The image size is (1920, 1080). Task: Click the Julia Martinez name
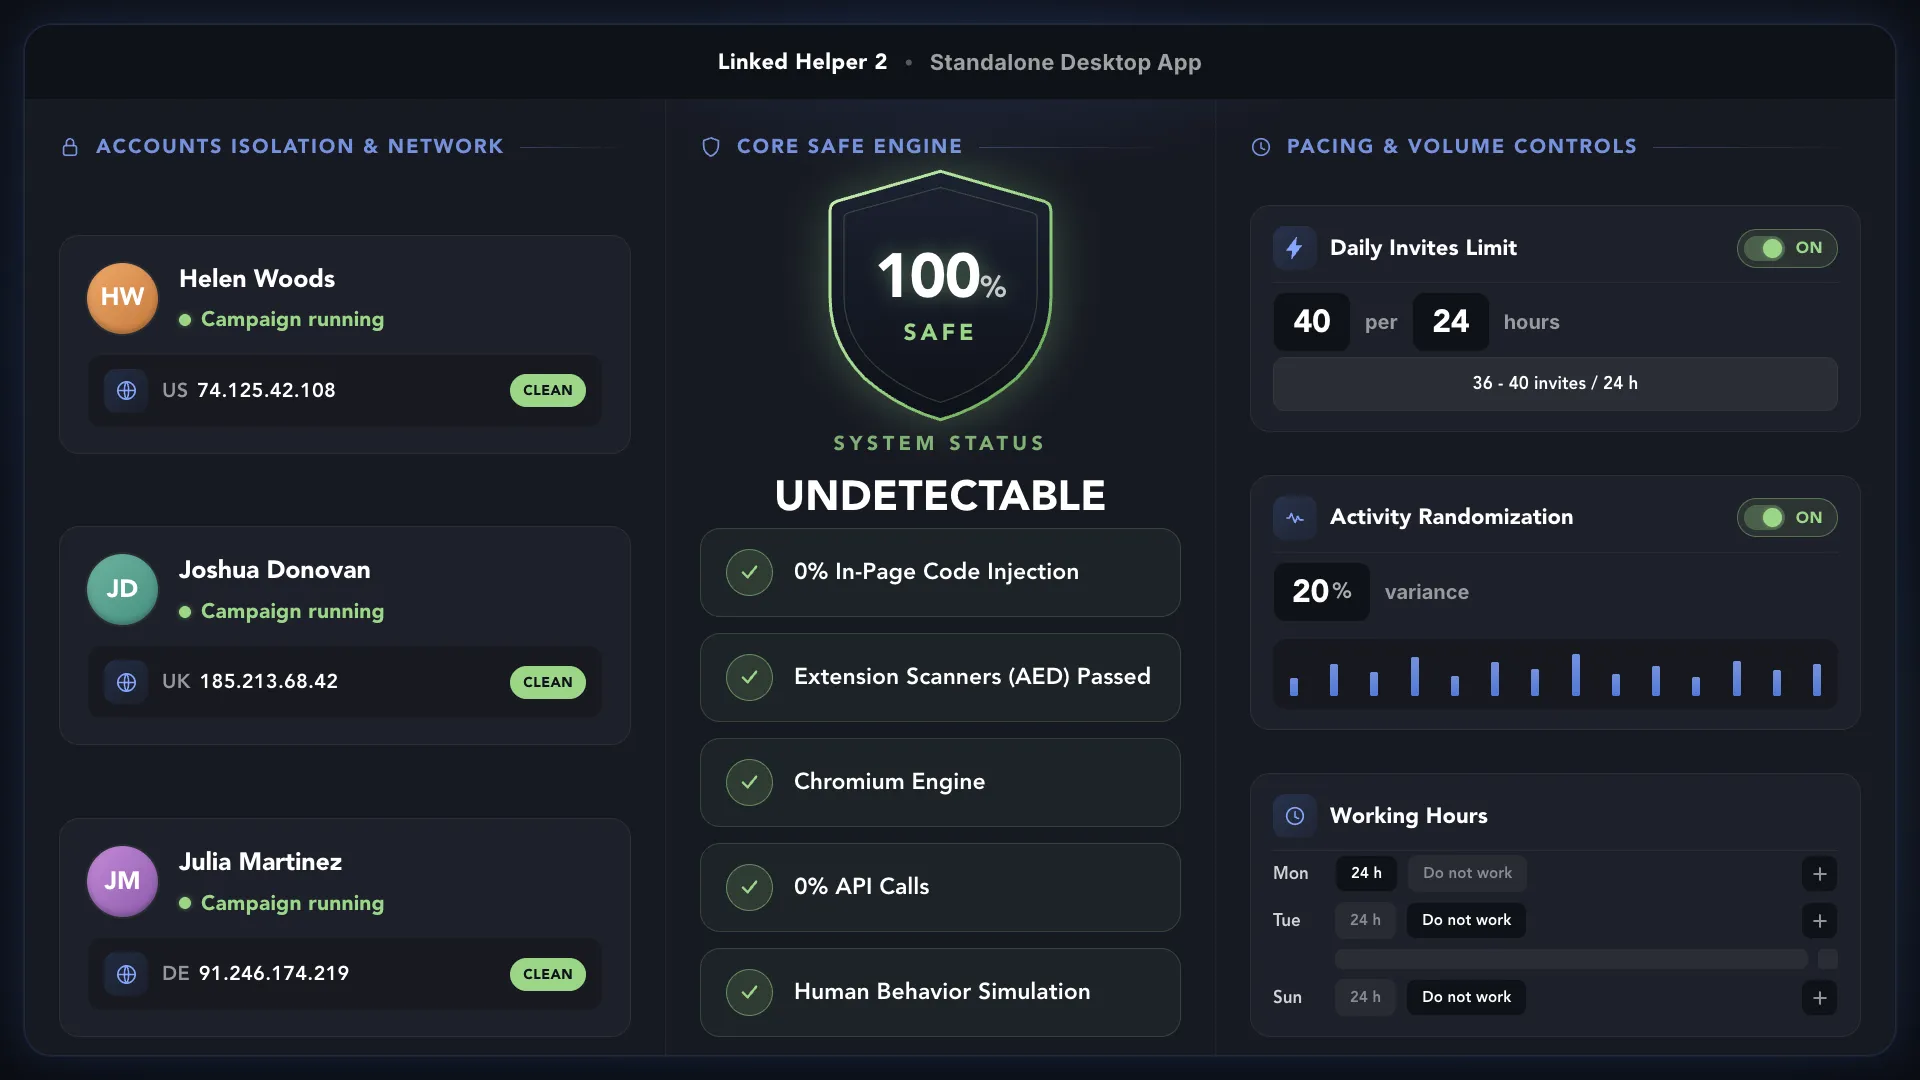tap(260, 862)
